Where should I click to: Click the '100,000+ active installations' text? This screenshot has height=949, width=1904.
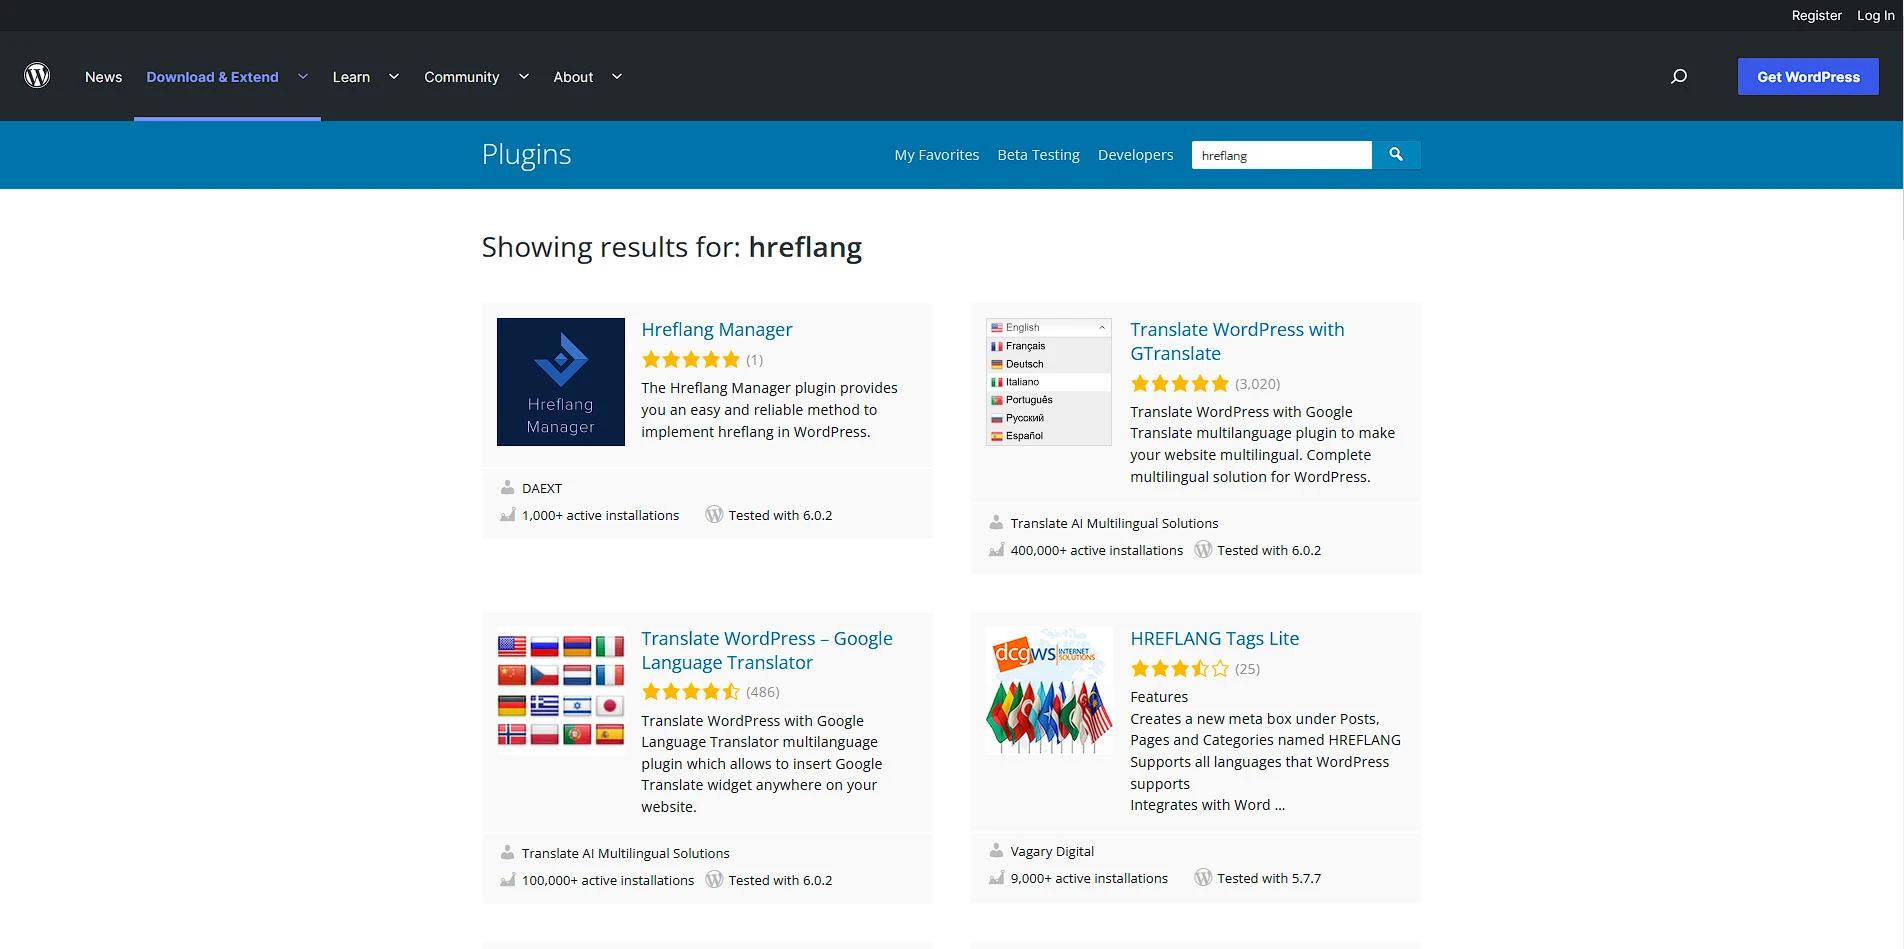point(607,880)
